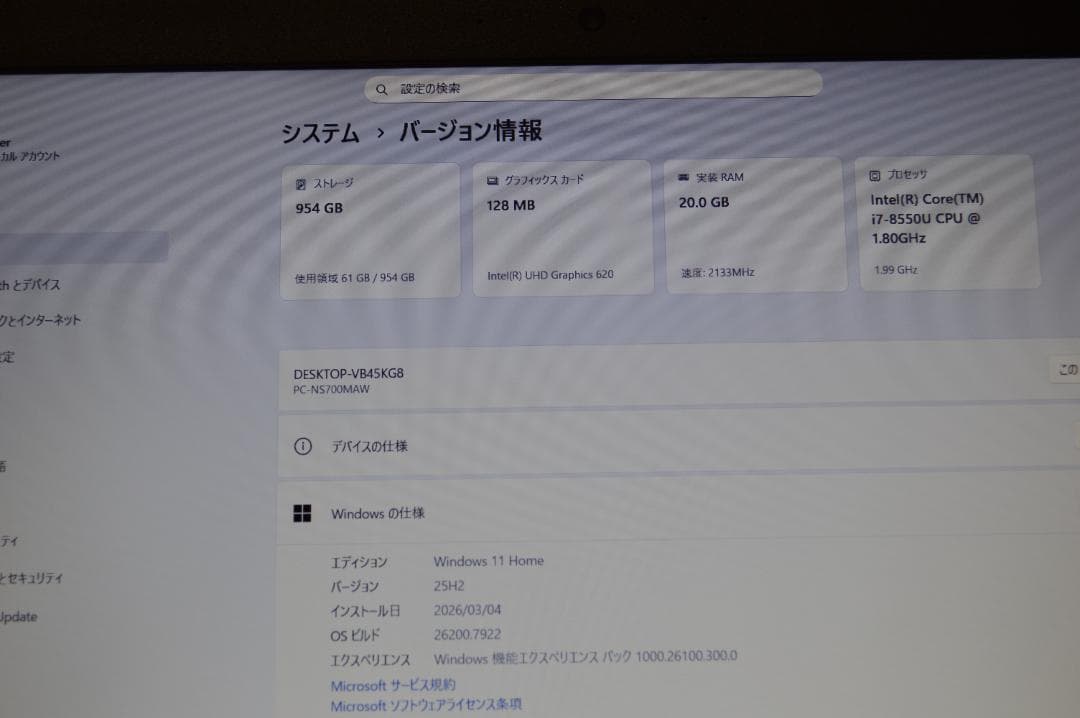Screen dimensions: 1080x718
Task: Click the RAM icon on the 実装 RAM card
Action: click(x=682, y=177)
